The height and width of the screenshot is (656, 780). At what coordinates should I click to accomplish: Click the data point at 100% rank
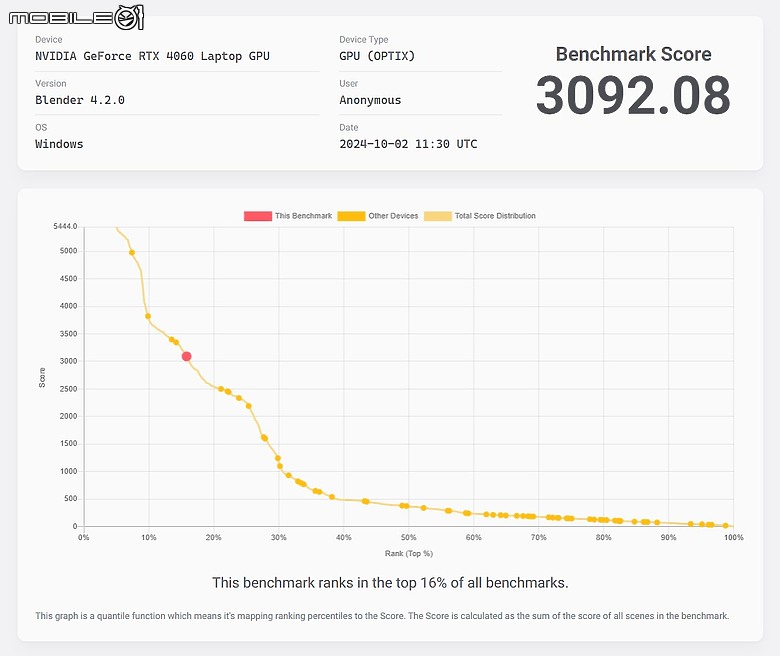click(725, 525)
